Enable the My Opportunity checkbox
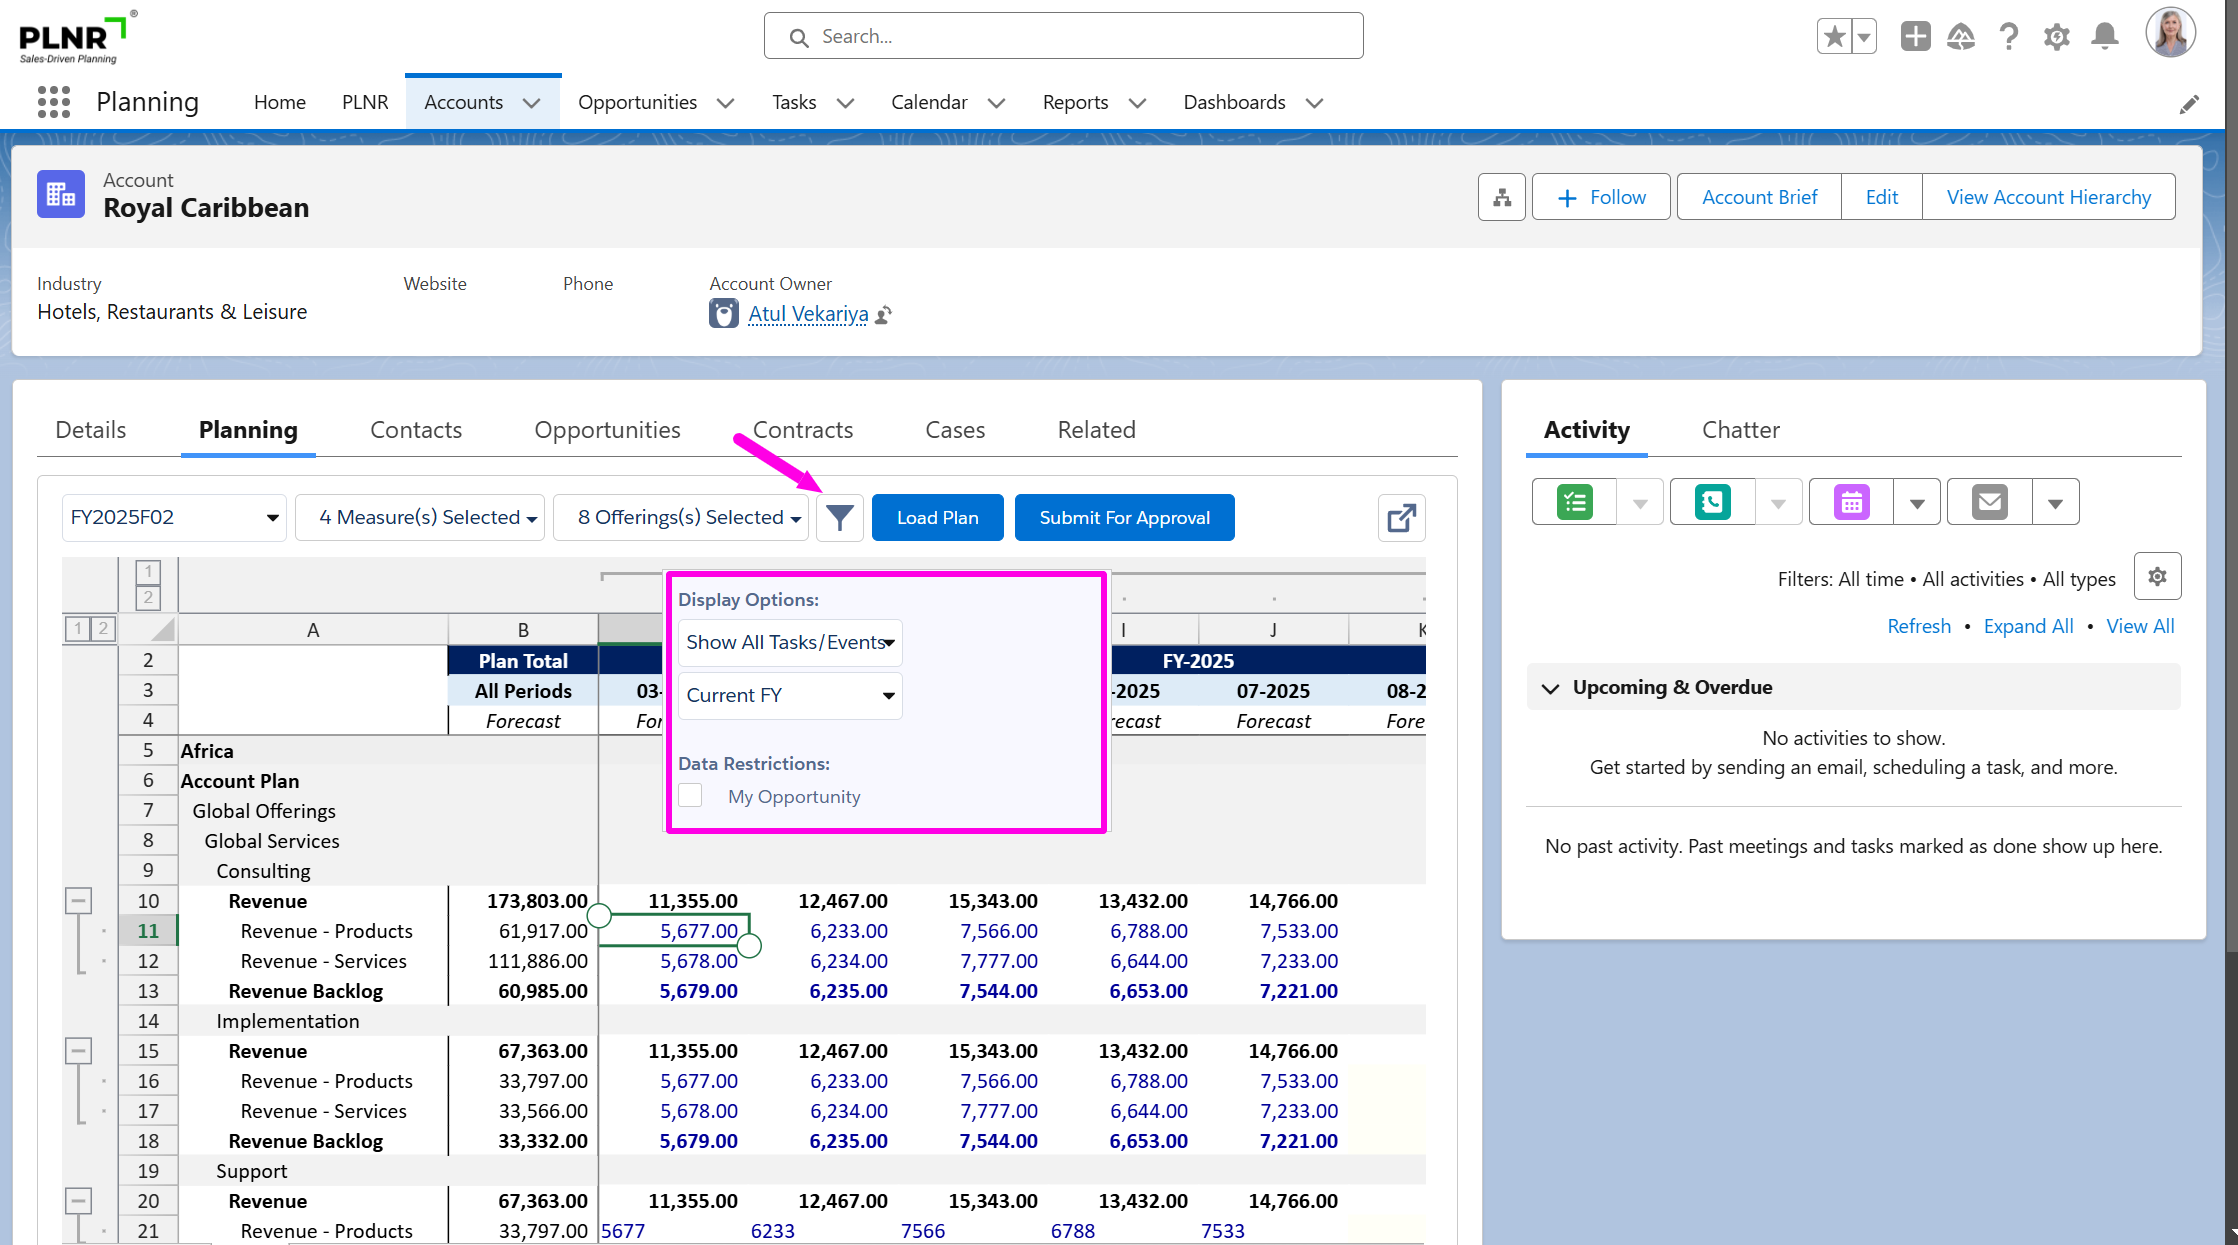The height and width of the screenshot is (1245, 2238). pos(690,796)
